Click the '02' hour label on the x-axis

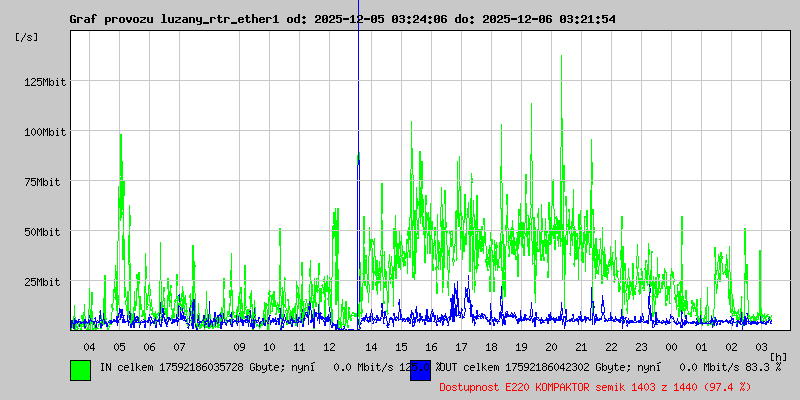pos(732,347)
